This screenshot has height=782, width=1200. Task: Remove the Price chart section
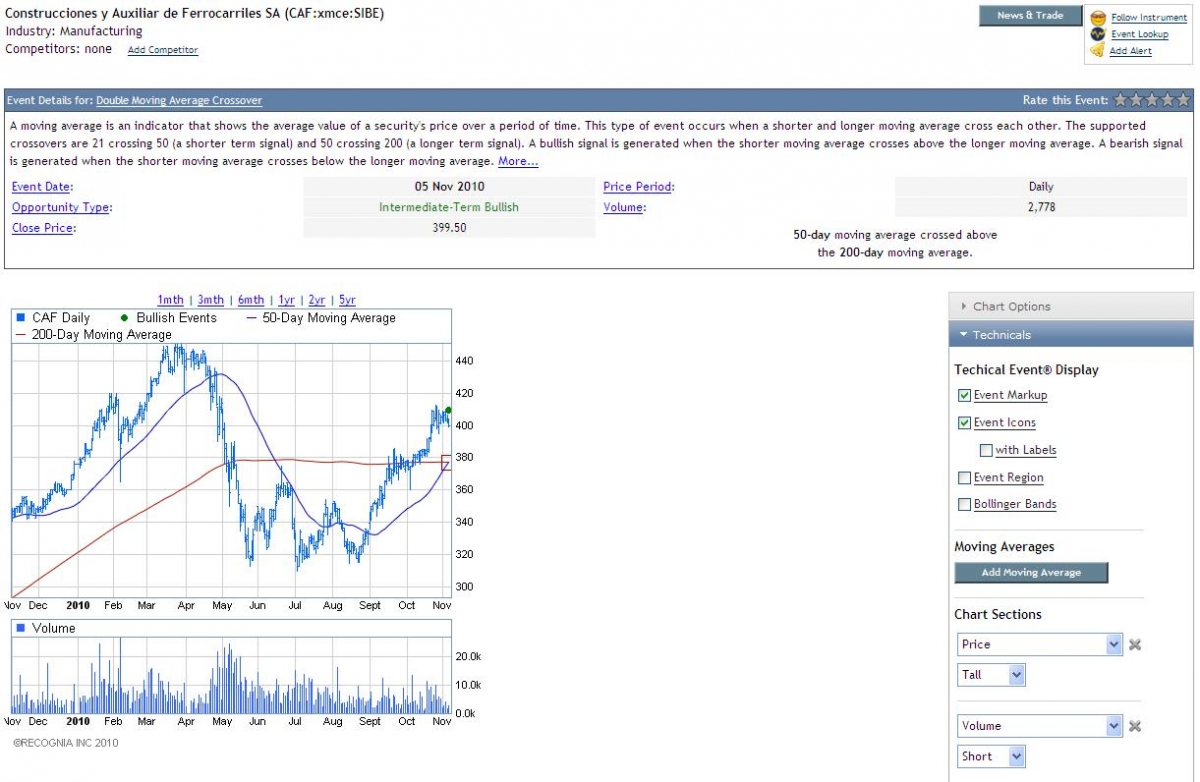[x=1135, y=645]
